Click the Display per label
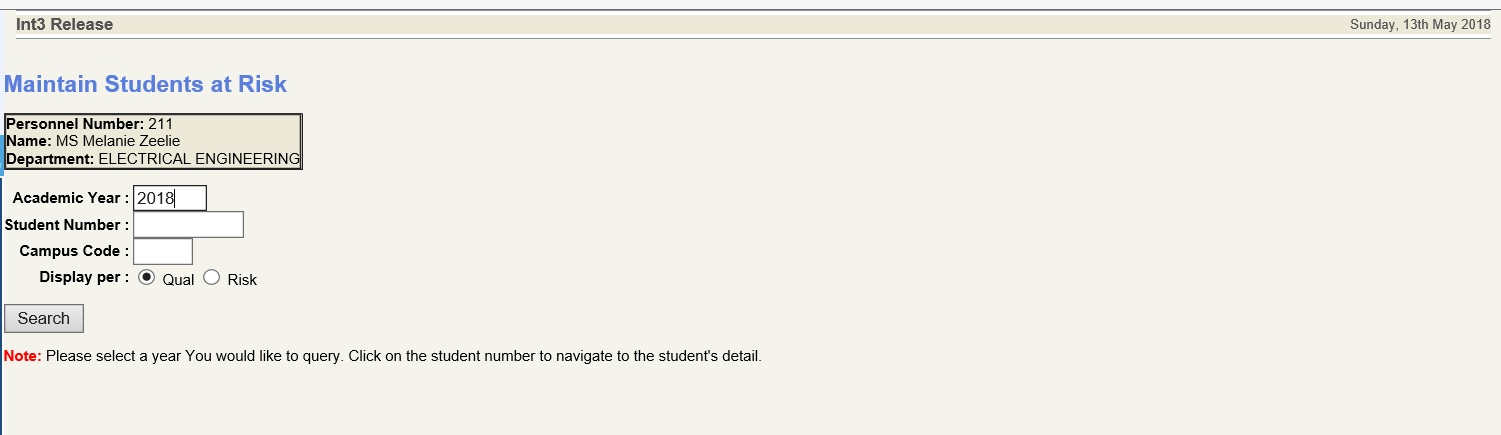The image size is (1501, 435). (x=84, y=277)
